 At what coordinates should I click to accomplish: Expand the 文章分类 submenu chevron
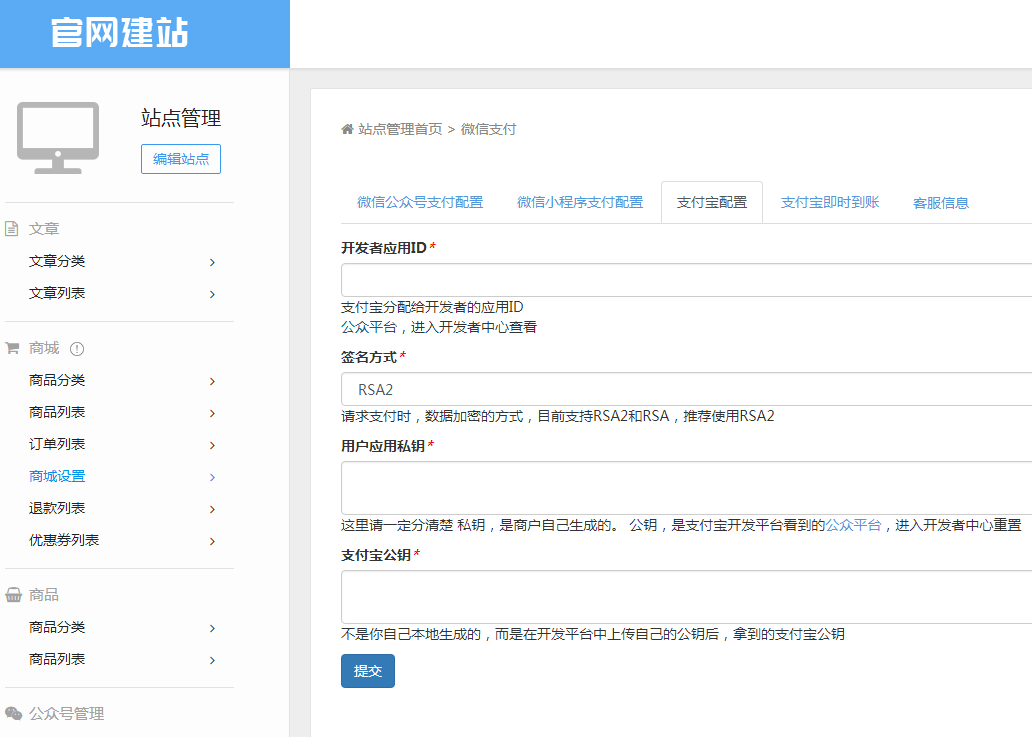pyautogui.click(x=211, y=262)
